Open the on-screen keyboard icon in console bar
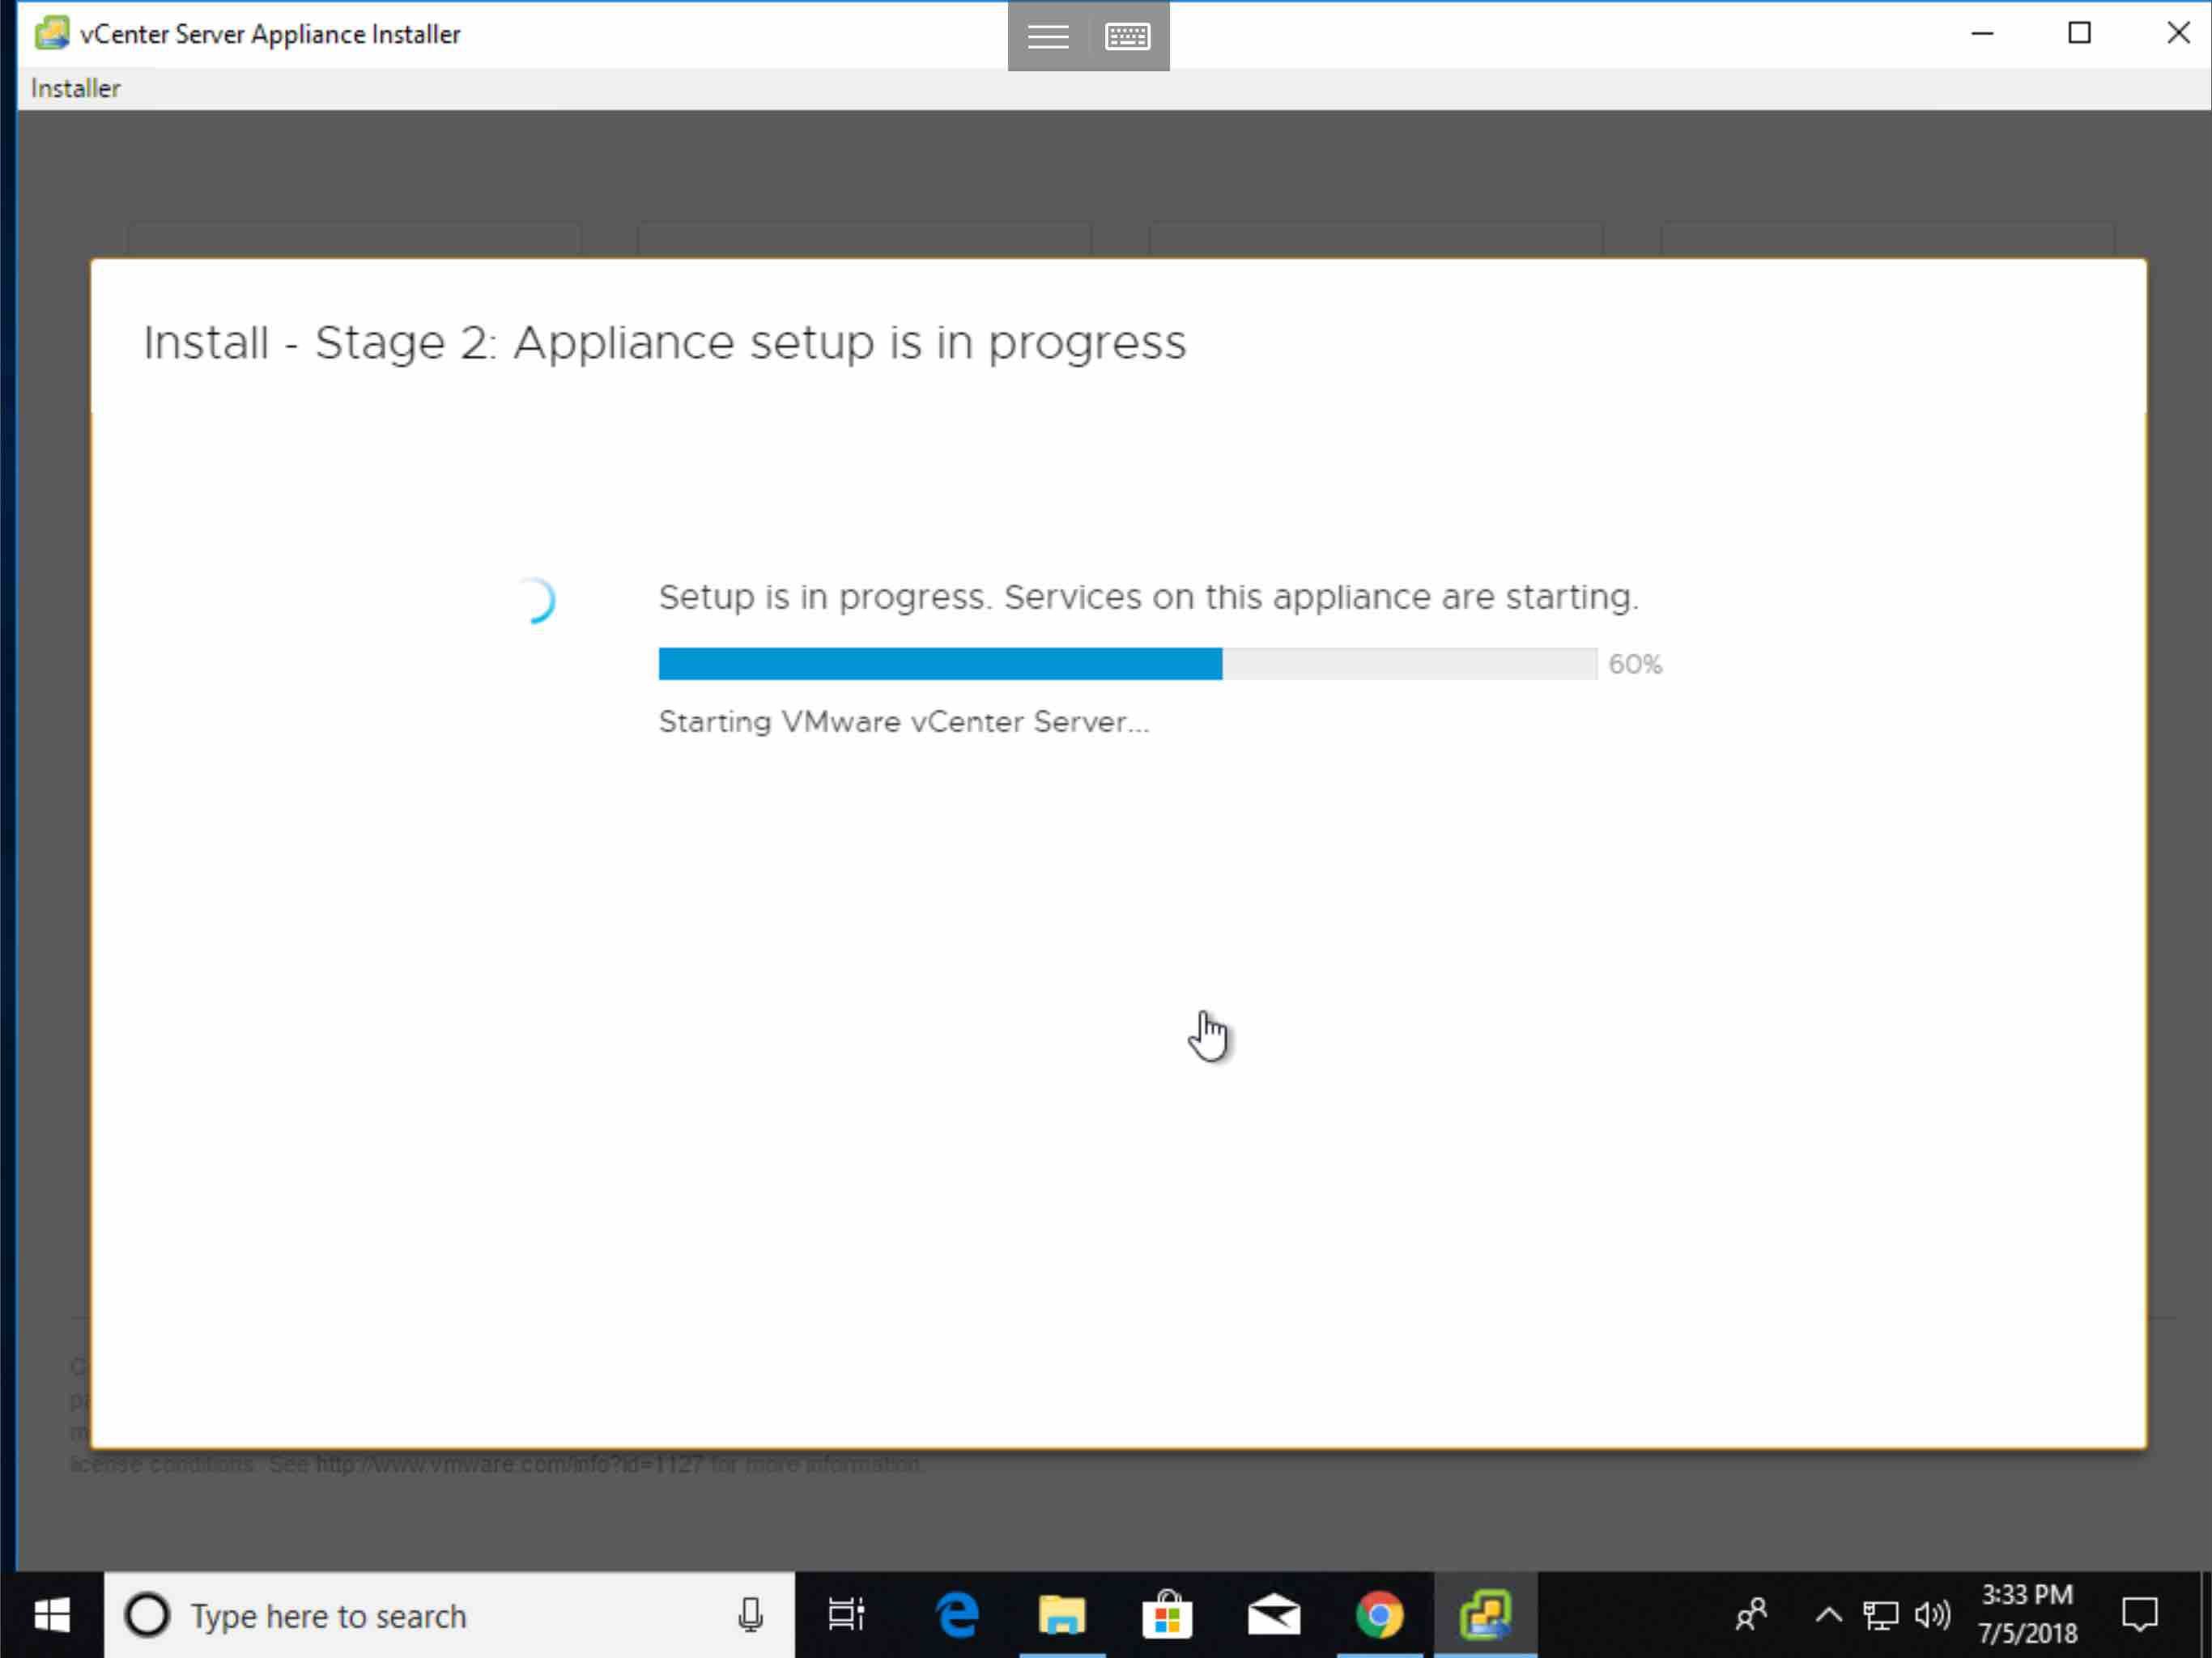2212x1658 pixels. (1127, 36)
